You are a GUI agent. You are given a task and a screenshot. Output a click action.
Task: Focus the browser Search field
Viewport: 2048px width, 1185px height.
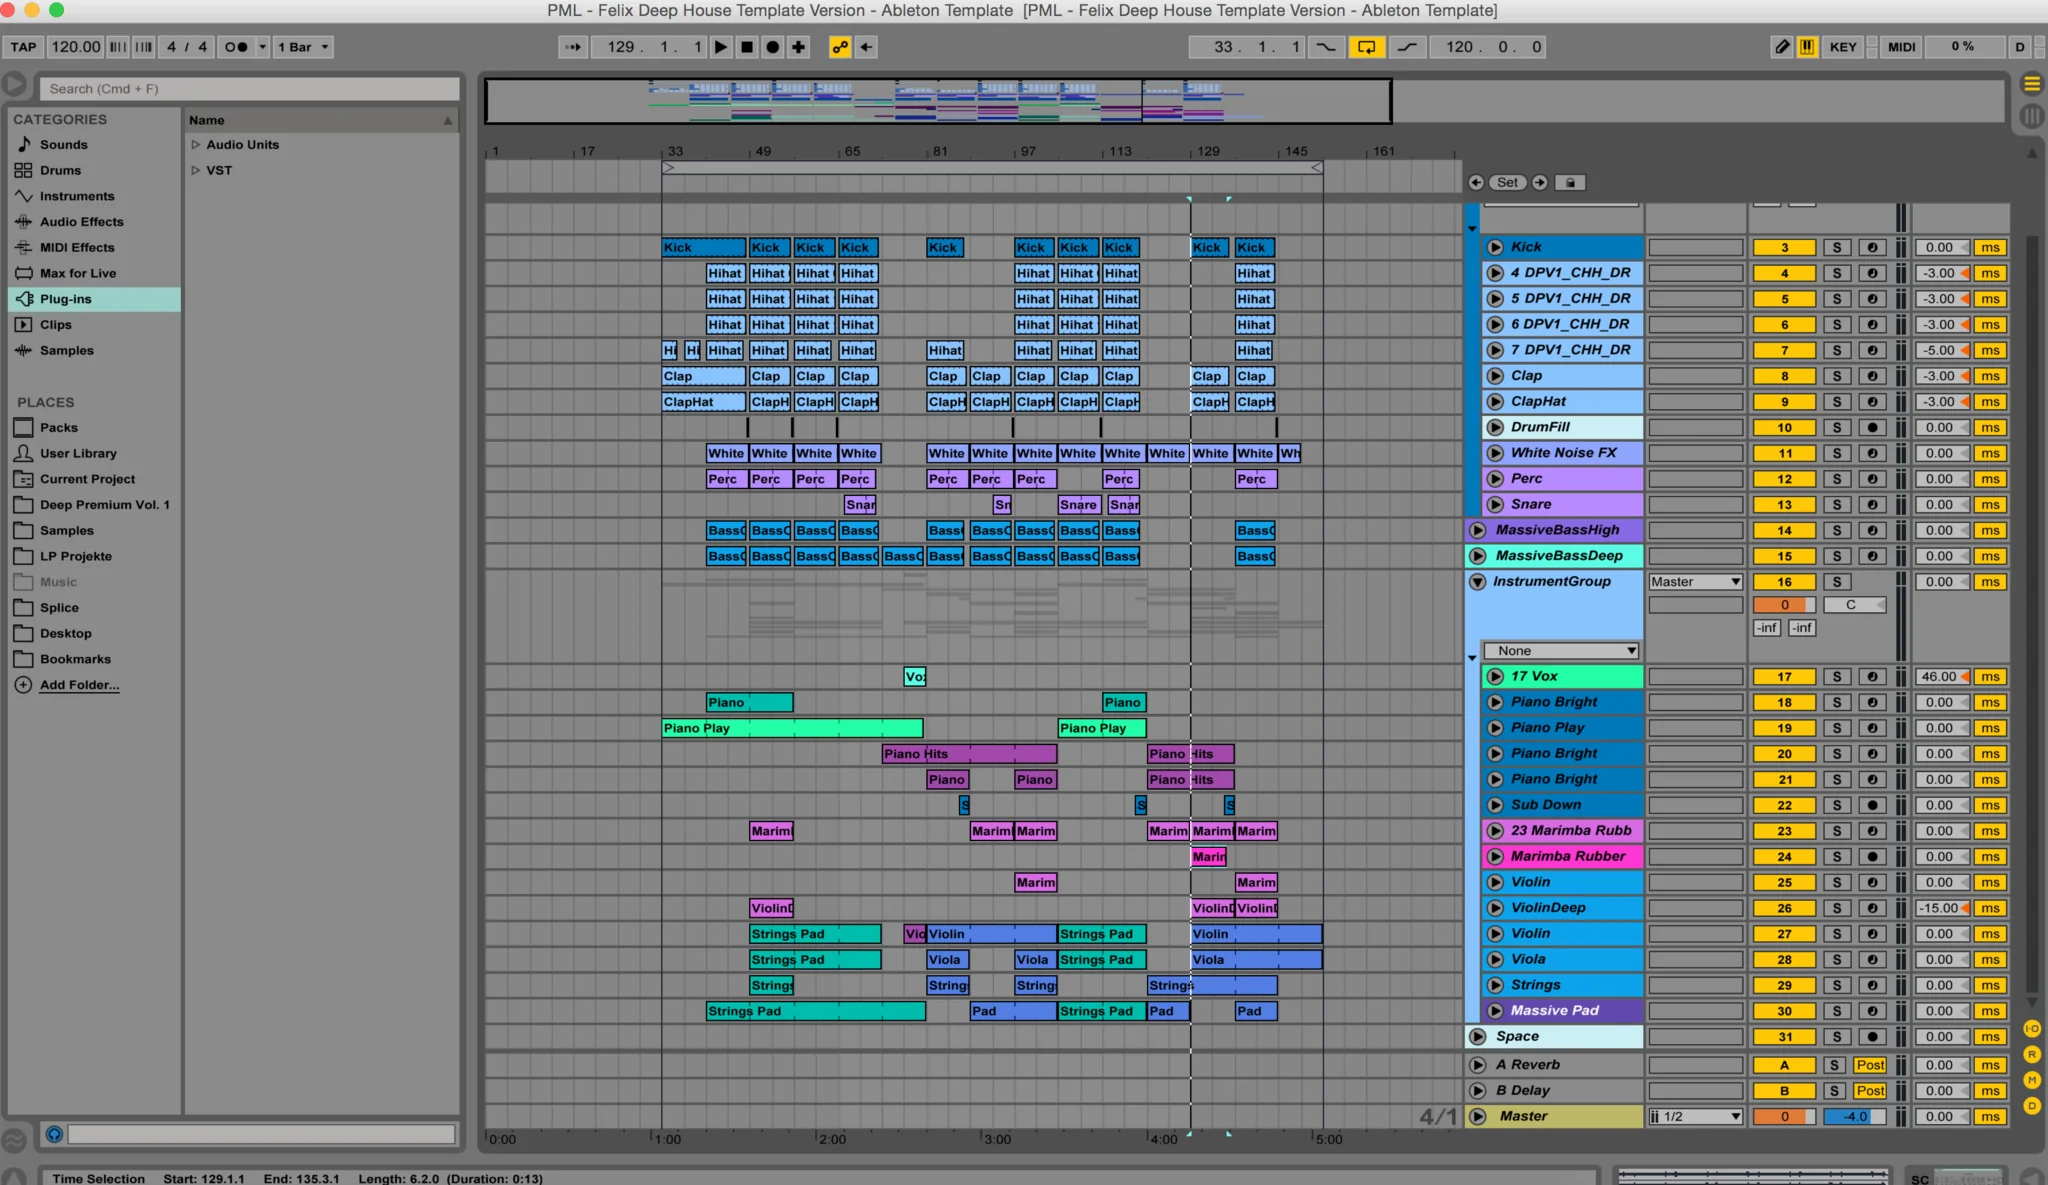click(x=249, y=89)
